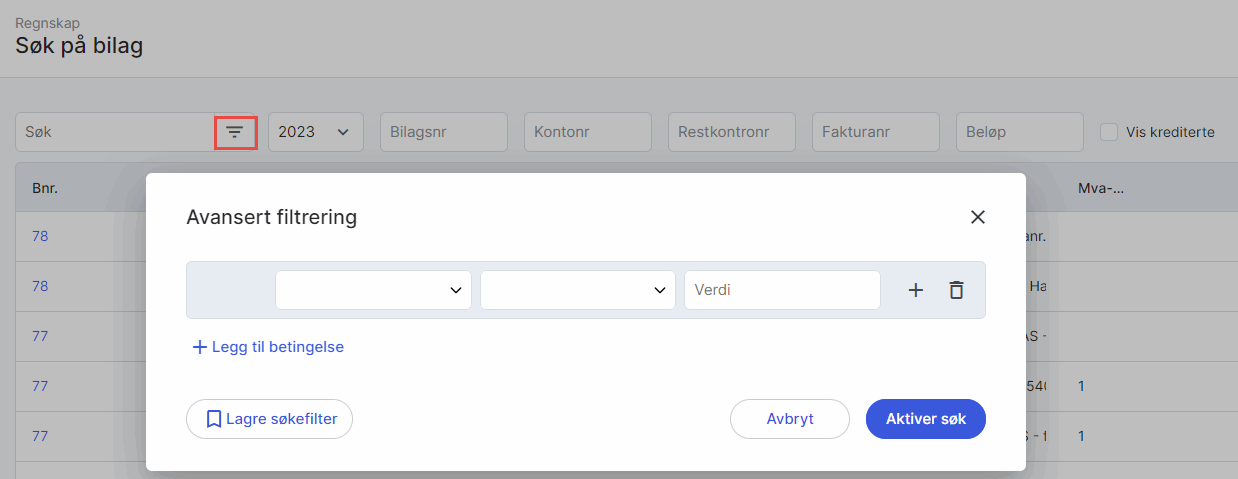Open the advanced filter icon beside Søk
Screen dimensions: 1238x479
pos(235,132)
